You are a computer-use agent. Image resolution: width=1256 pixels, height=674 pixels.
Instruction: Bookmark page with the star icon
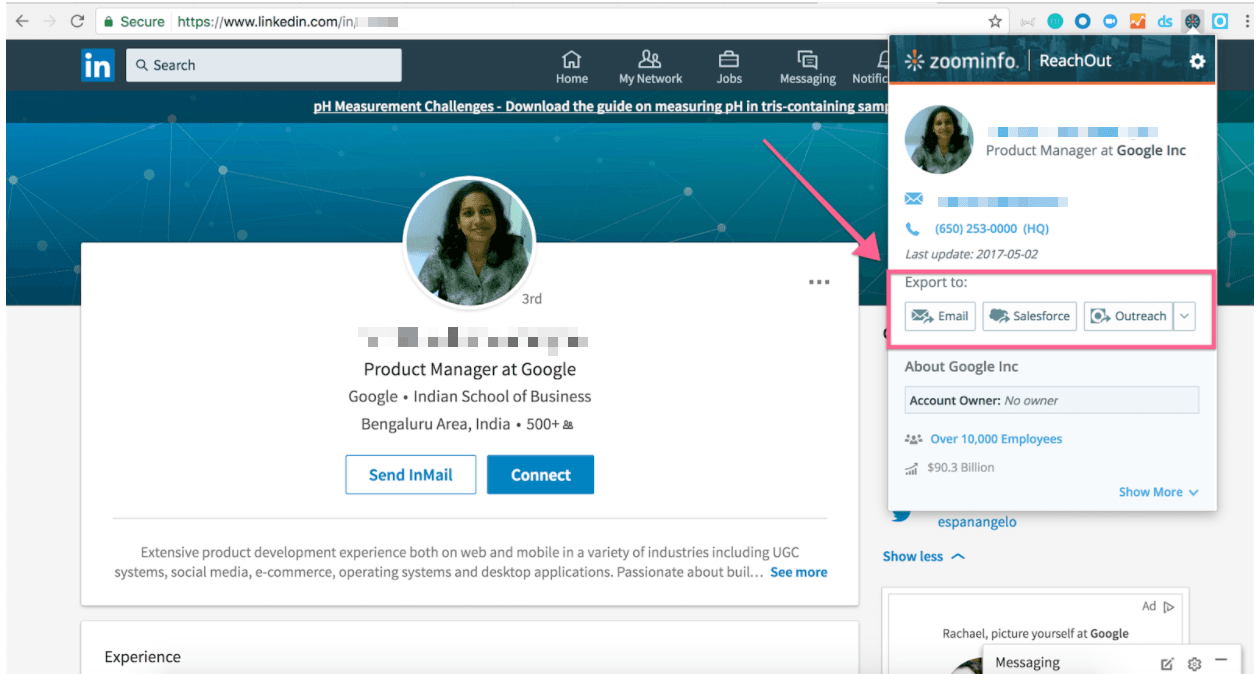995,21
